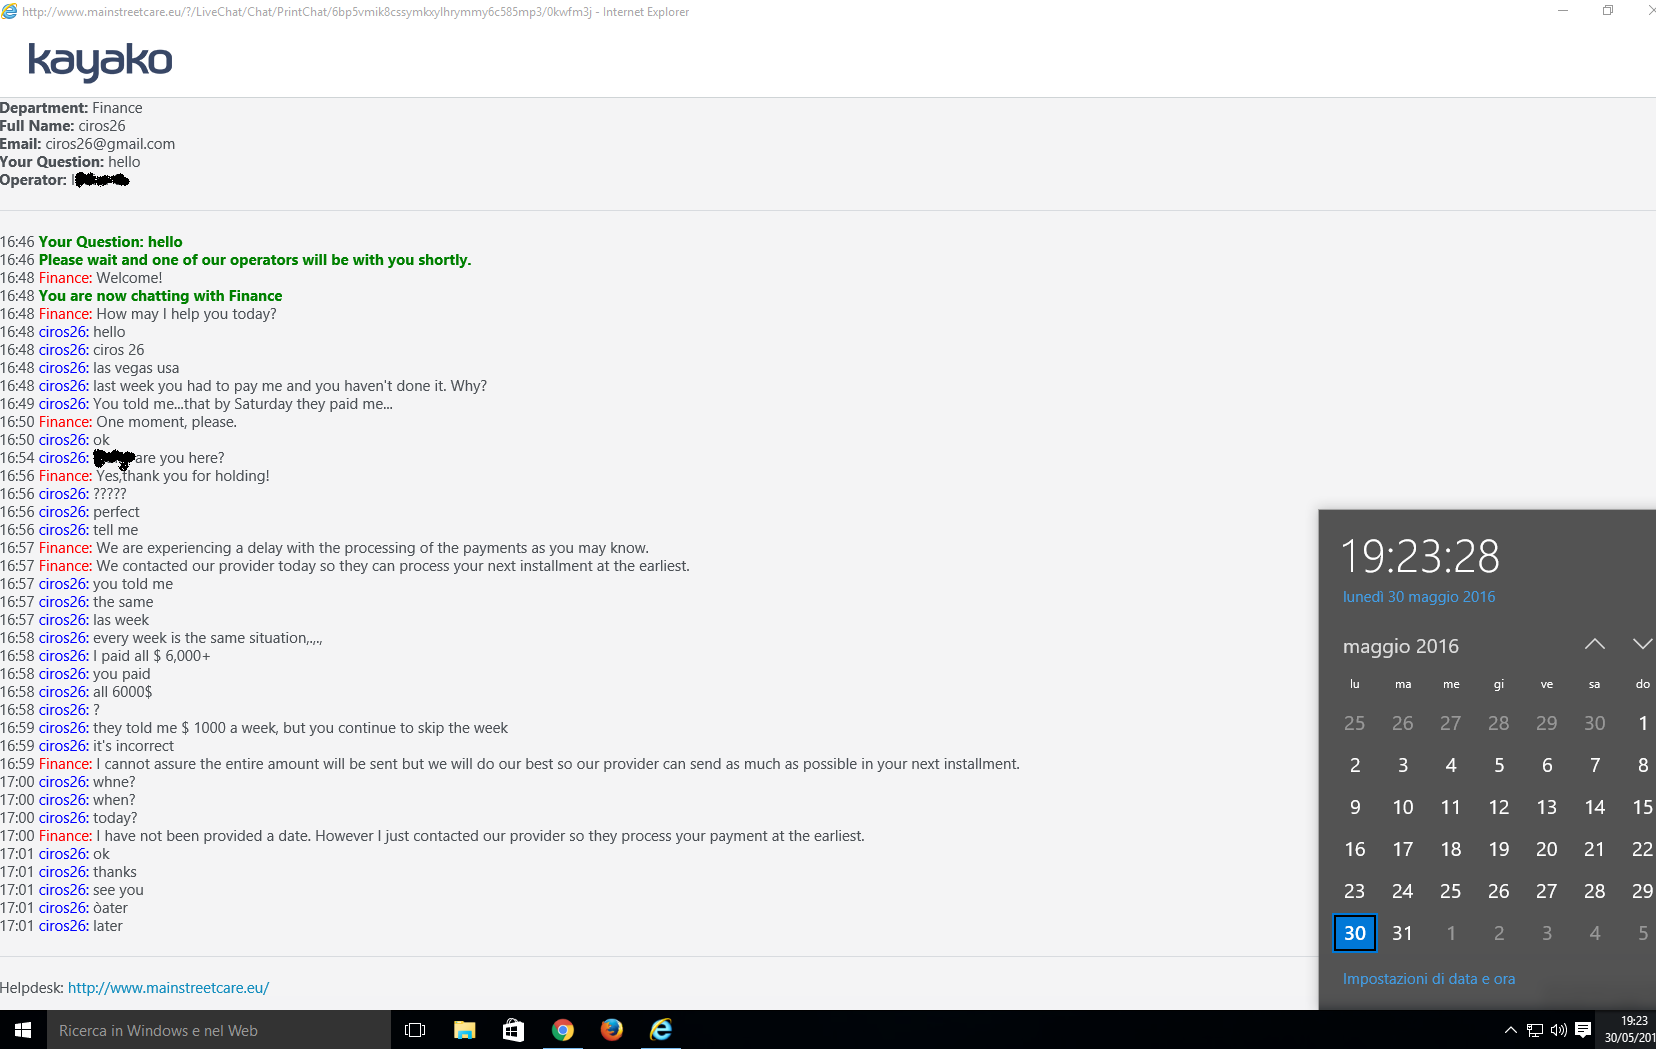Open volume control tray icon

[1559, 1030]
